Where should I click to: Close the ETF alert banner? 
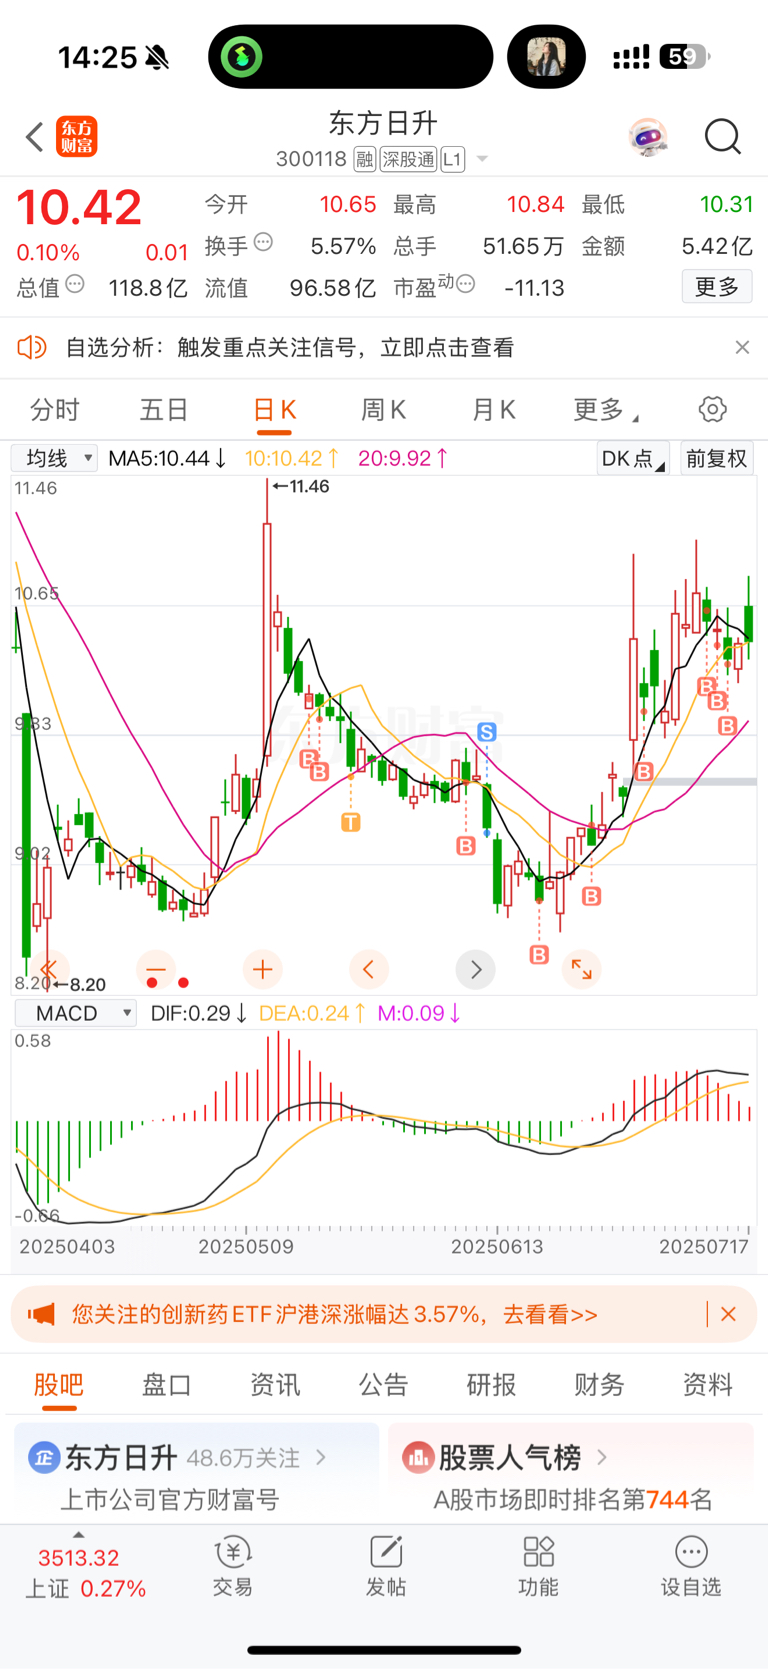tap(729, 1314)
